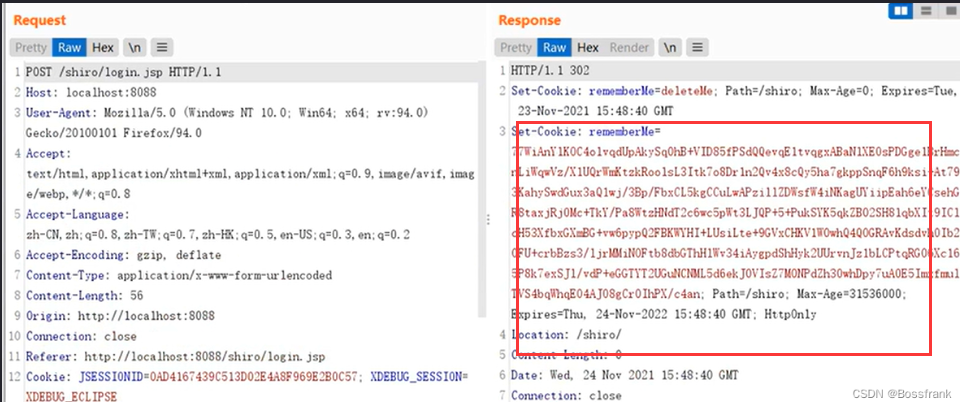Select Raw tab in Request panel
This screenshot has width=960, height=402.
pos(69,47)
